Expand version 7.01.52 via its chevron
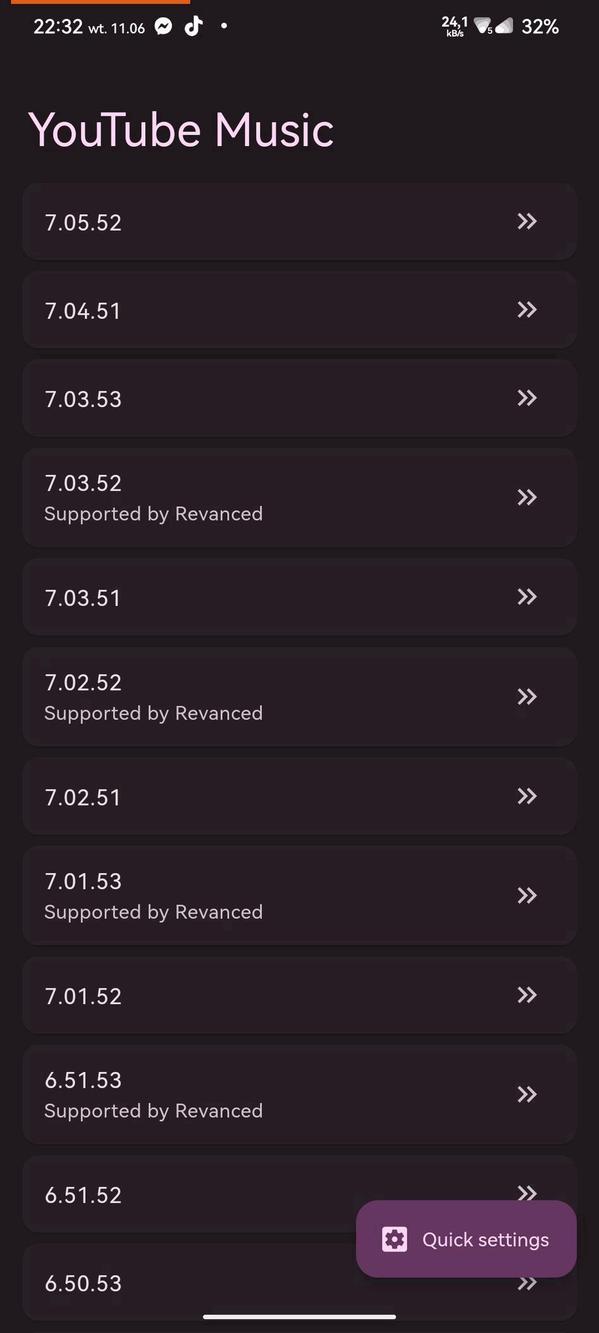The image size is (599, 1333). (x=527, y=994)
